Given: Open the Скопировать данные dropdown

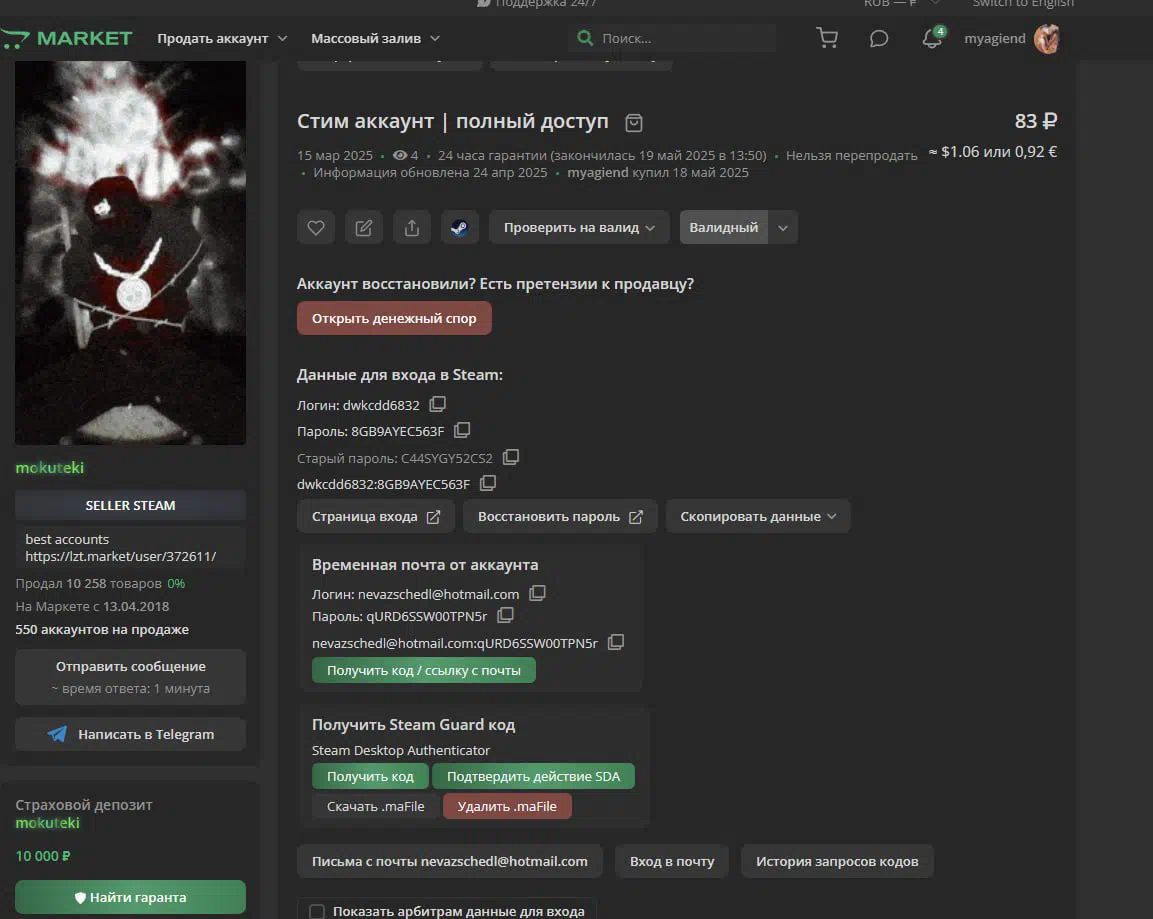Looking at the screenshot, I should tap(758, 516).
